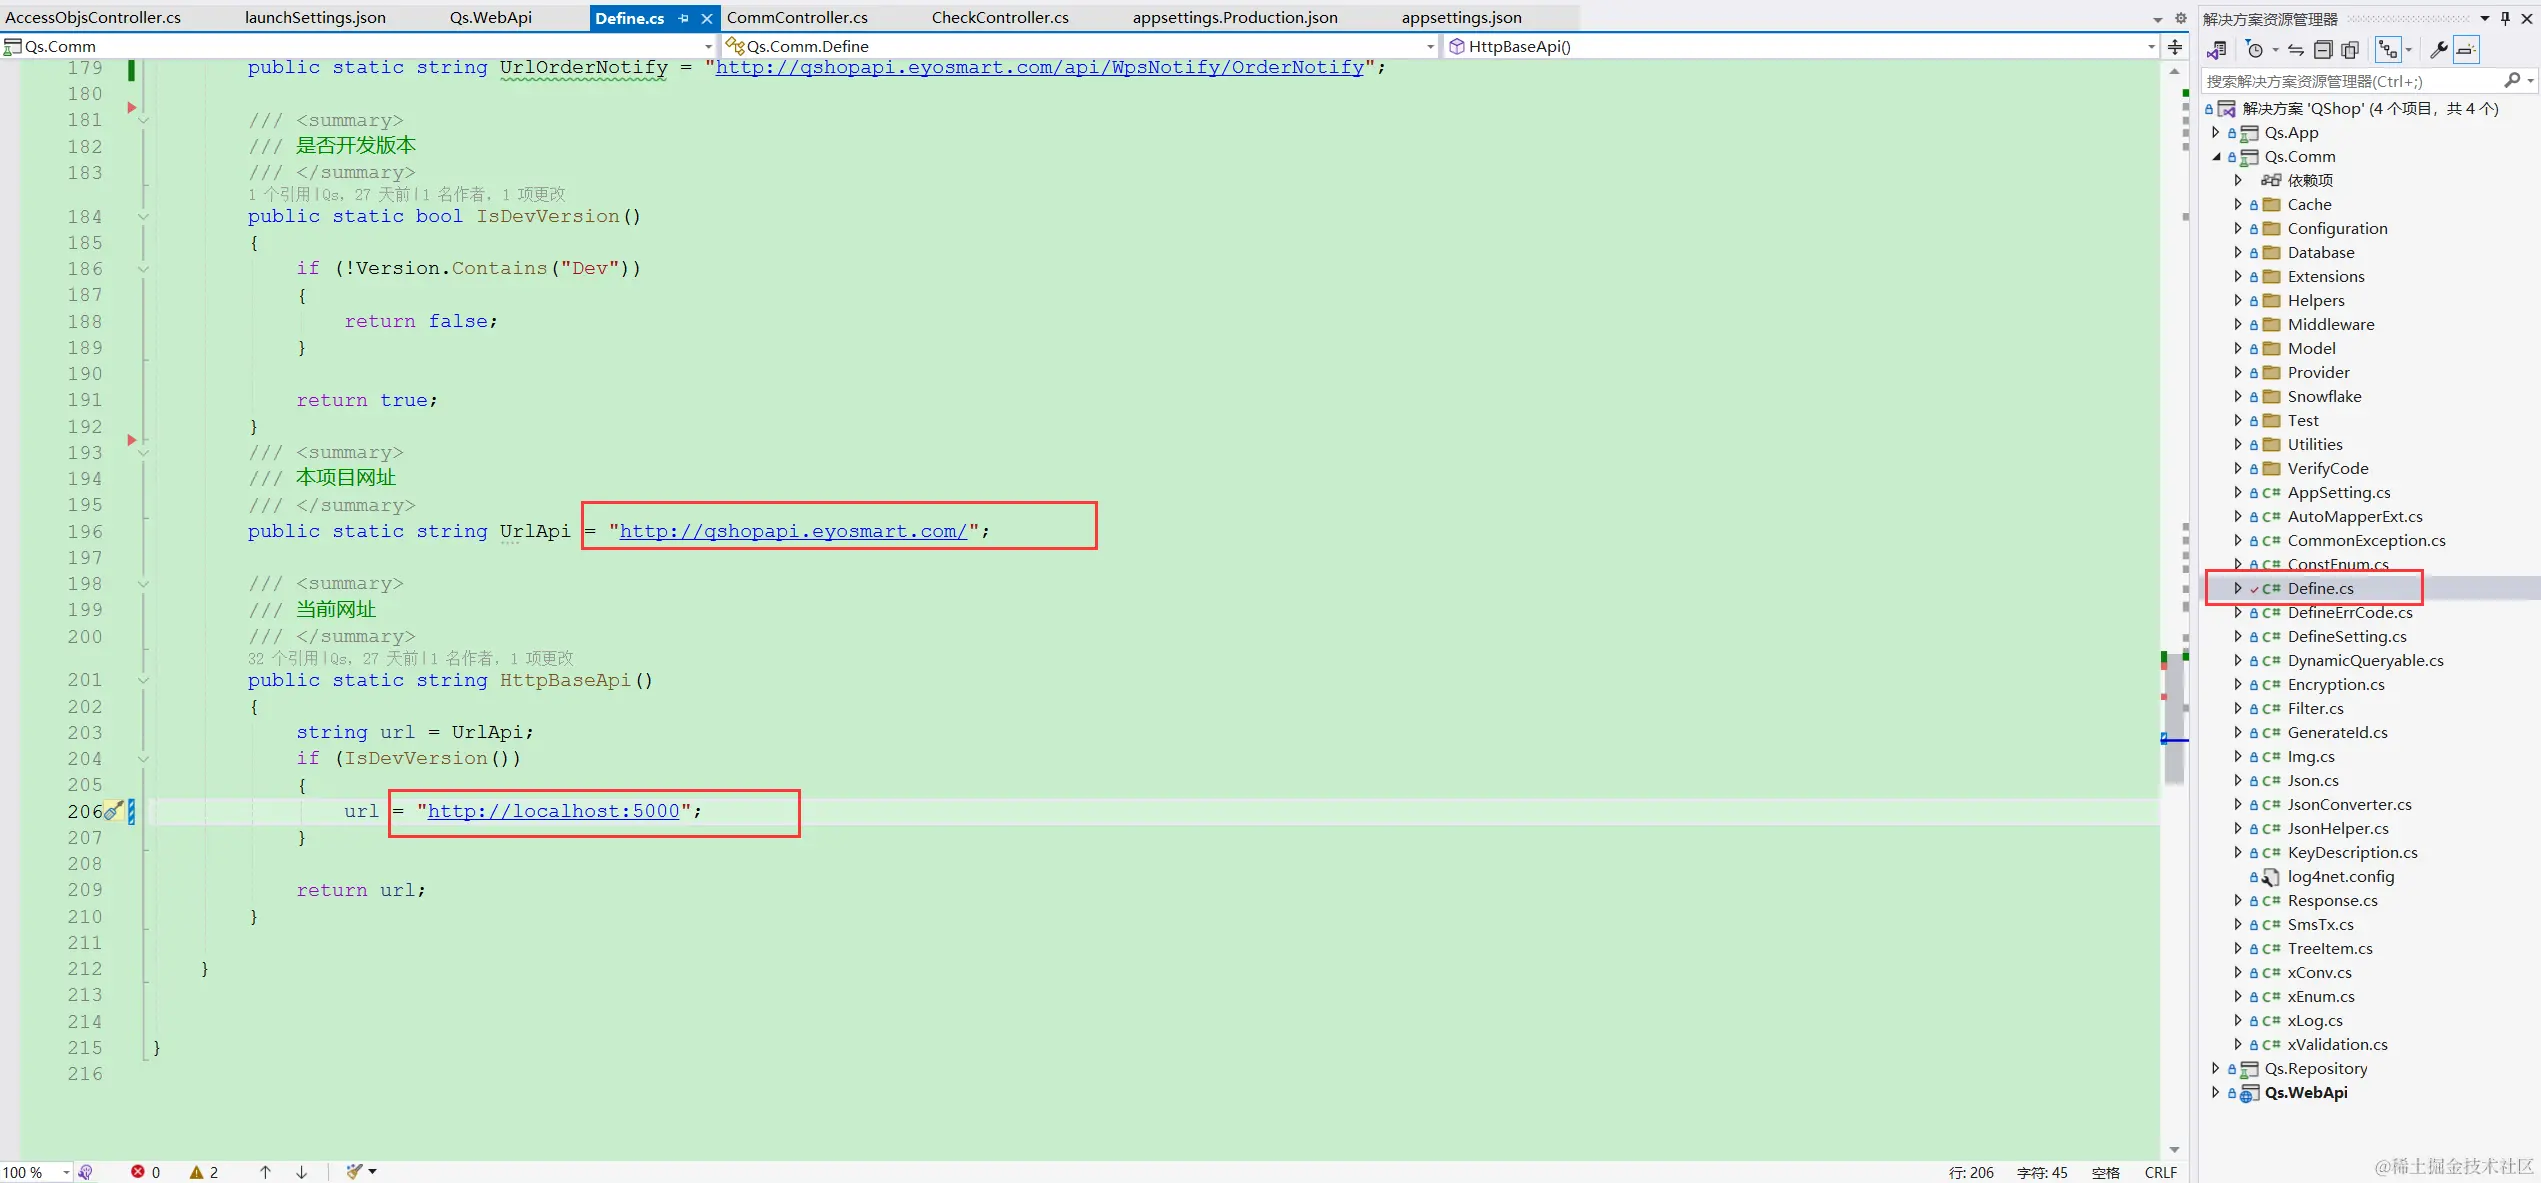Screen dimensions: 2541x1183
Task: Toggle pin on Solution Explorer panel
Action: (x=2505, y=18)
